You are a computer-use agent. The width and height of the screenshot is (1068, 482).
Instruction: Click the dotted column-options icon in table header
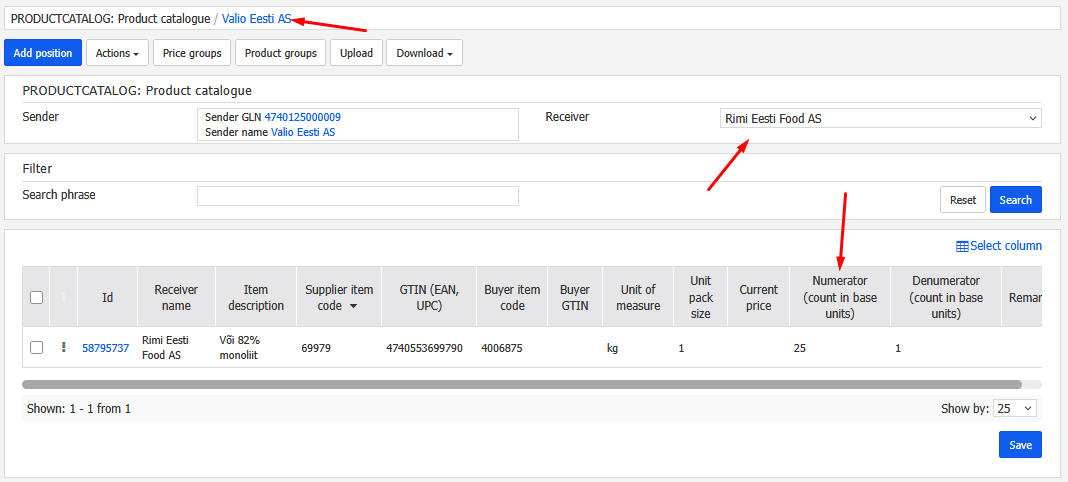(63, 297)
